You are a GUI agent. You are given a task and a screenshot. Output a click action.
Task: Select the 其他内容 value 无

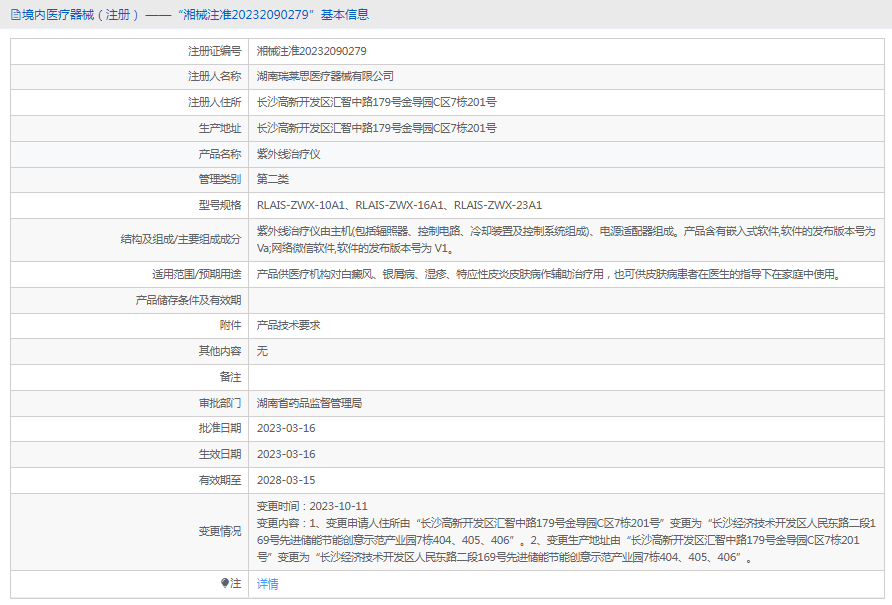(262, 351)
